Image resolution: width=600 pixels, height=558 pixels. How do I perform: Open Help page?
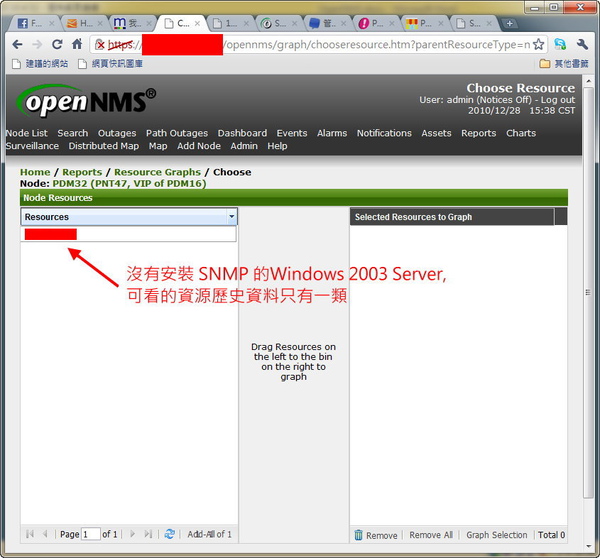pos(277,146)
